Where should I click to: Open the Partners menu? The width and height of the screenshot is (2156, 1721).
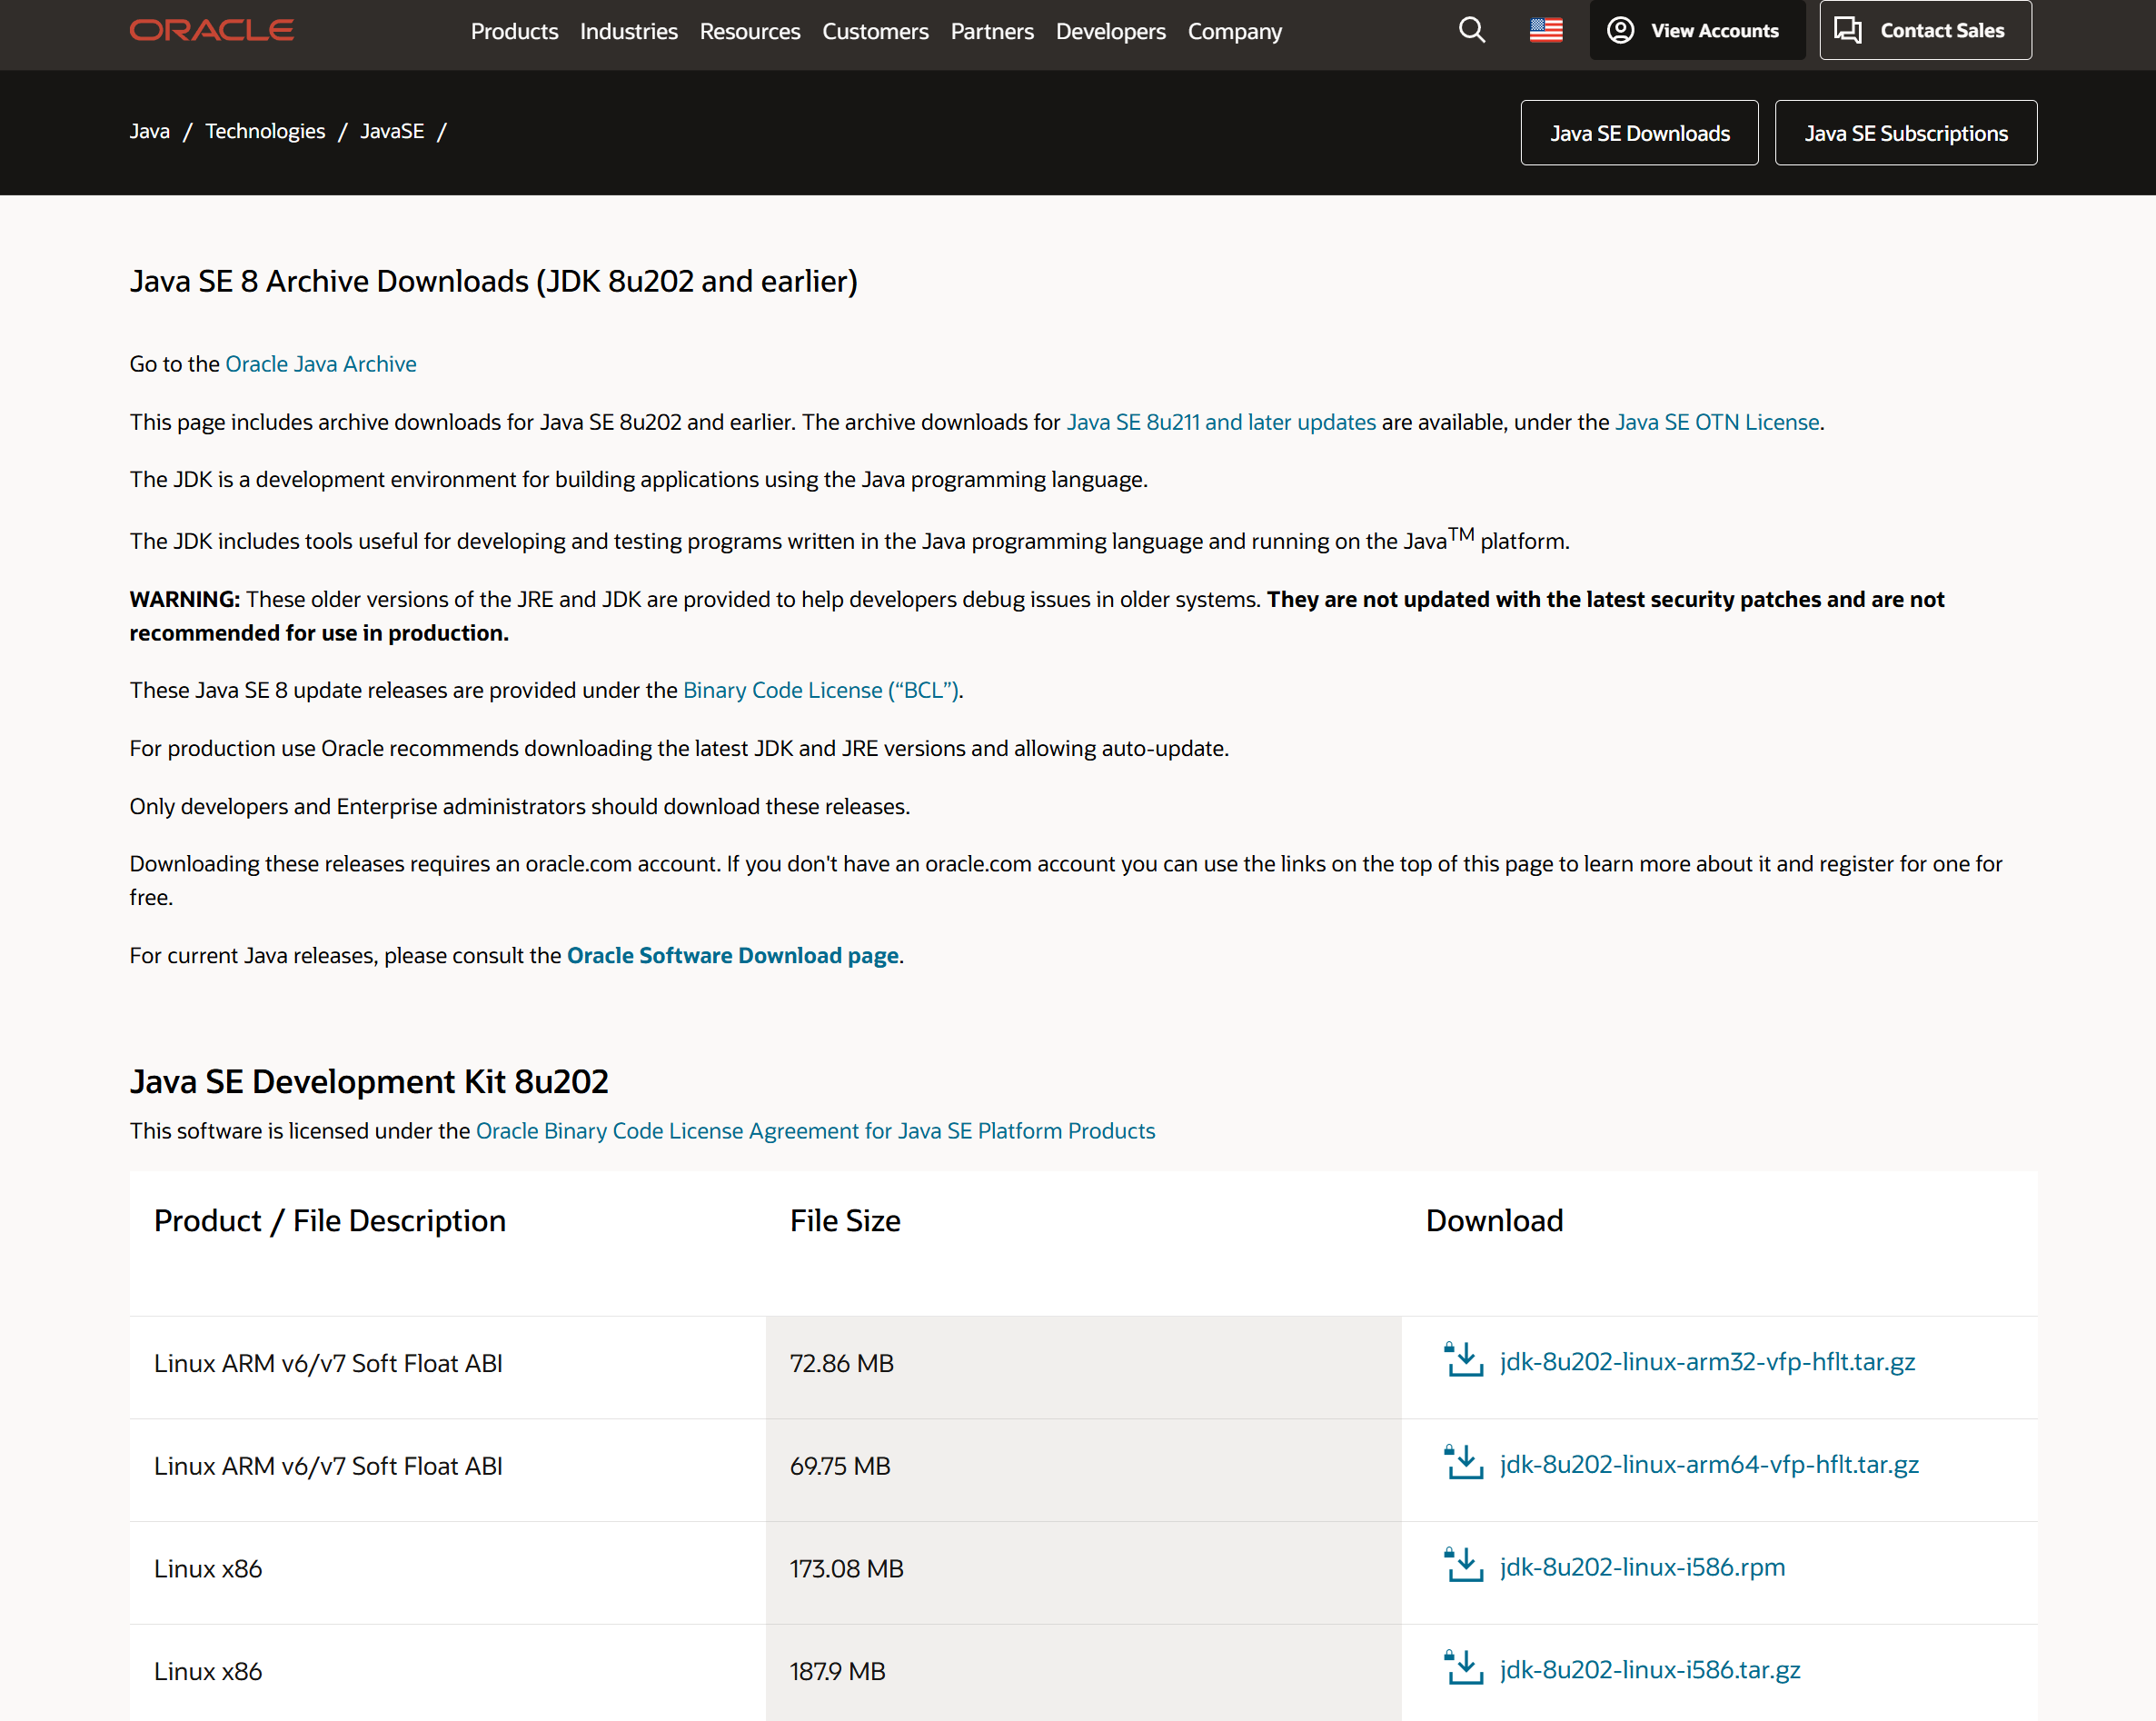click(992, 31)
